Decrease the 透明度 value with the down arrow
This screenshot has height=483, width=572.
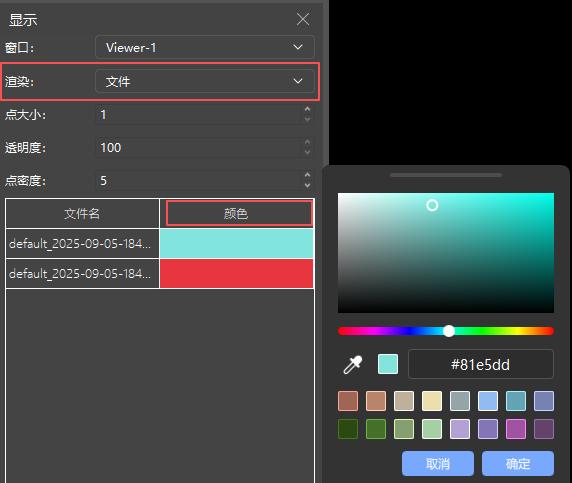[307, 152]
